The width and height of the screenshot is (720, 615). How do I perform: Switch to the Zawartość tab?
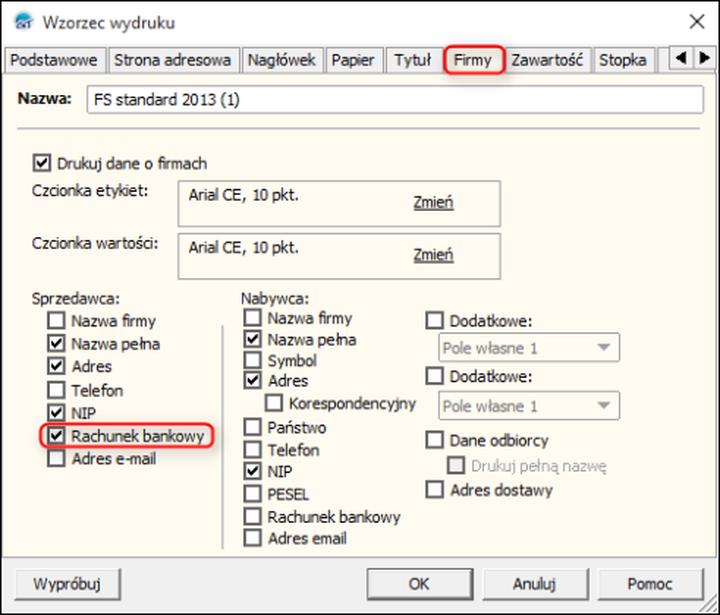[548, 60]
